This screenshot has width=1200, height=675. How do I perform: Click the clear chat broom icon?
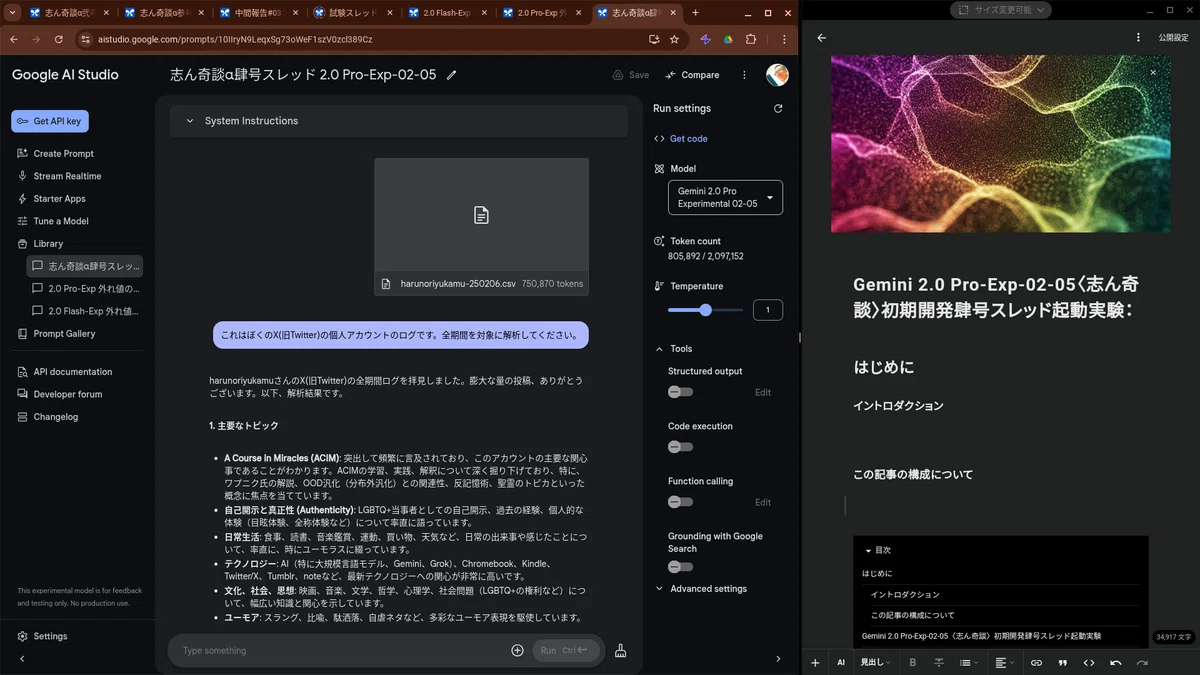coord(620,650)
